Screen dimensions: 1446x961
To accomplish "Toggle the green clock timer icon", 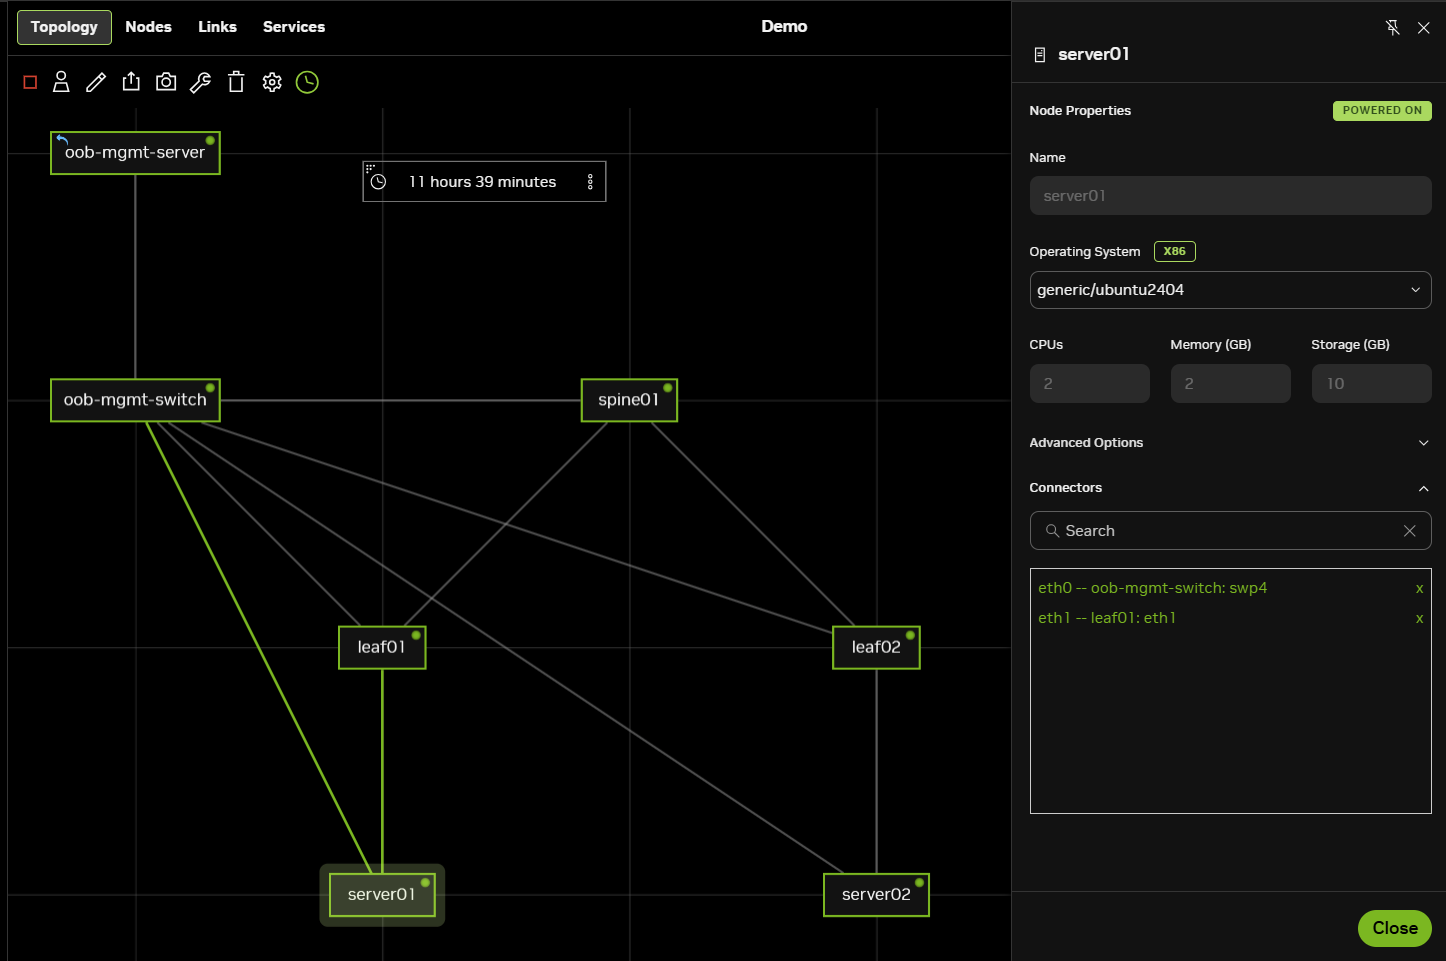I will tap(307, 82).
